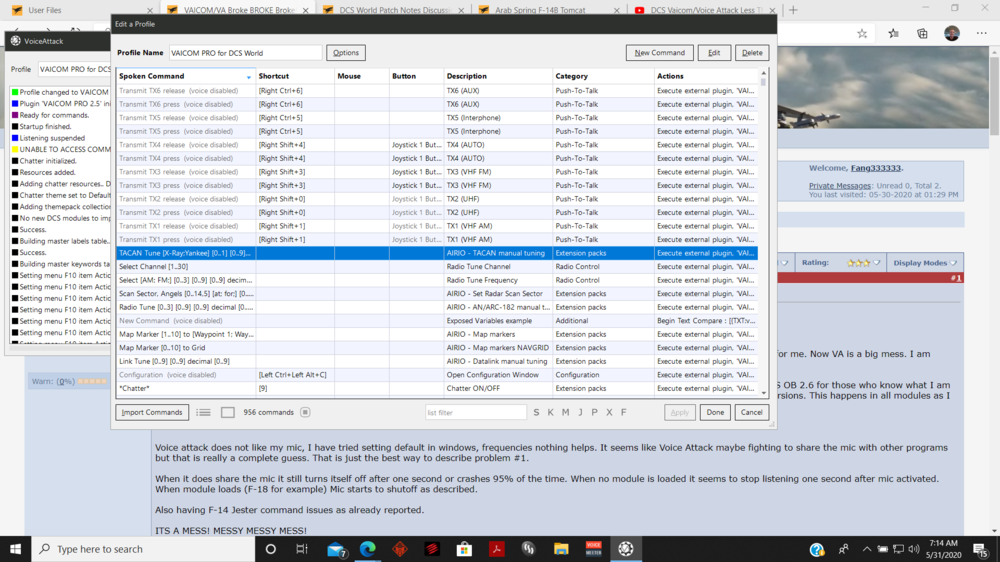The height and width of the screenshot is (562, 1000).
Task: Toggle the M filter letter
Action: tap(566, 413)
